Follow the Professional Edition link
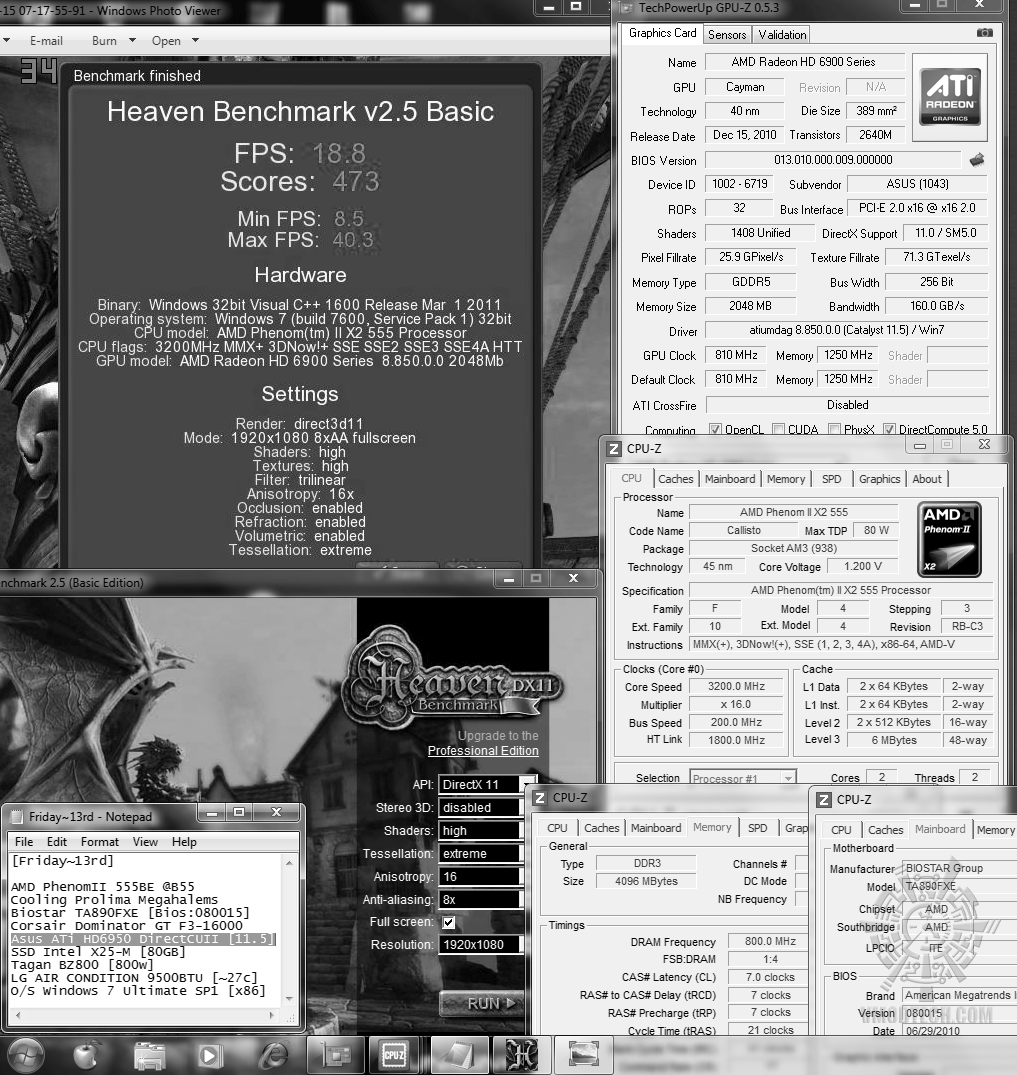 point(483,751)
